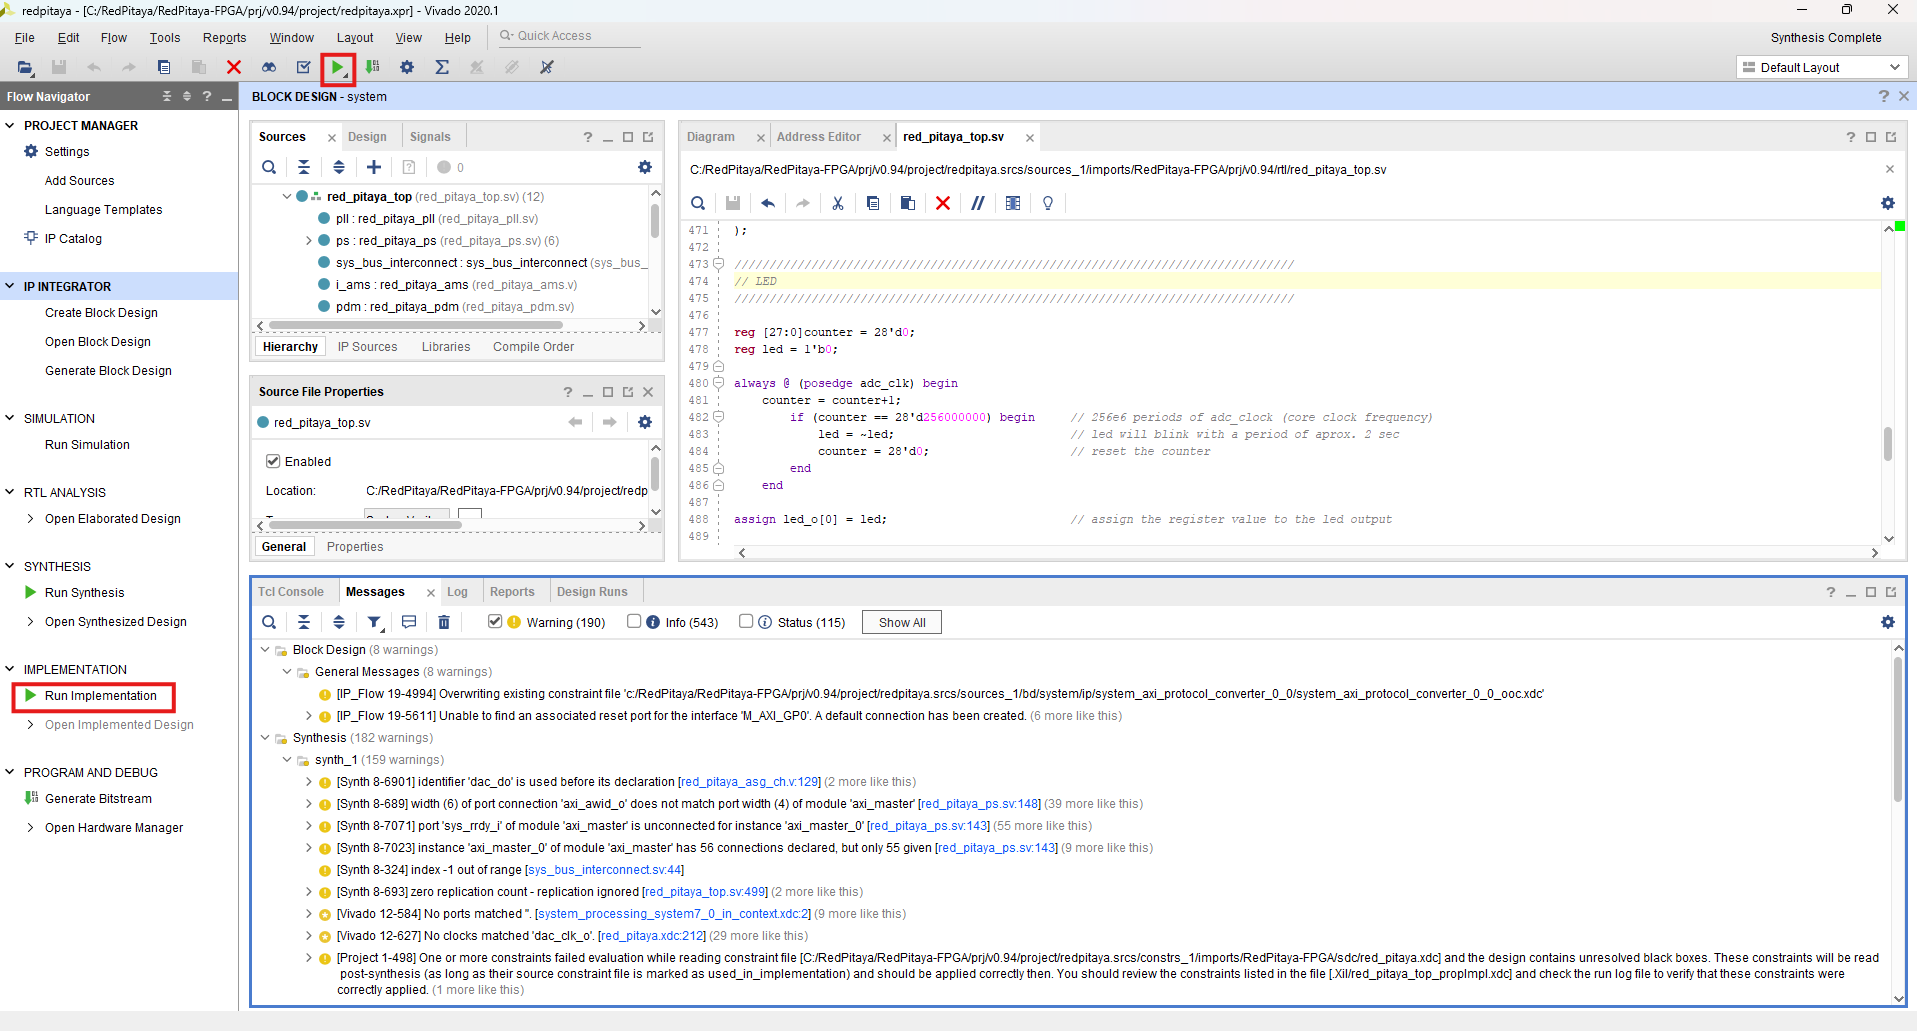1917x1031 pixels.
Task: Collapse all in Sources panel toolbar
Action: click(304, 167)
